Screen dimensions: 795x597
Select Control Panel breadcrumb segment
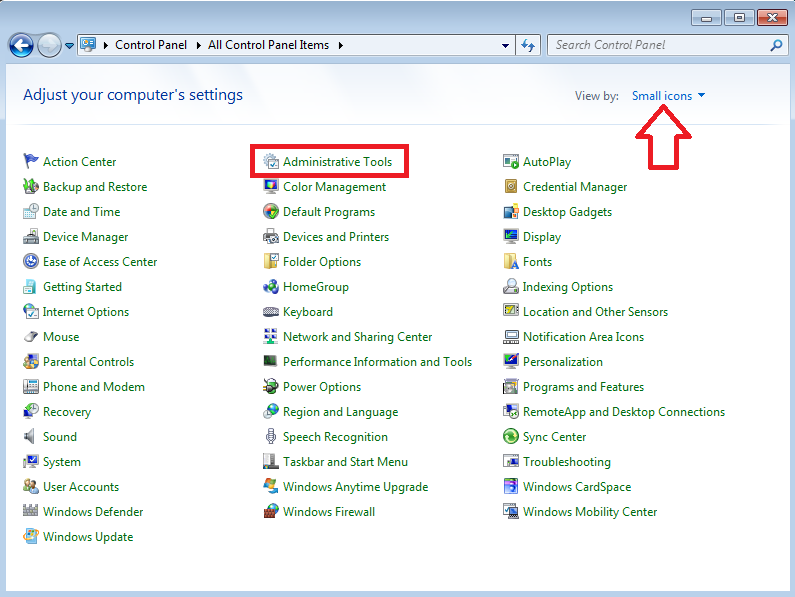[151, 45]
